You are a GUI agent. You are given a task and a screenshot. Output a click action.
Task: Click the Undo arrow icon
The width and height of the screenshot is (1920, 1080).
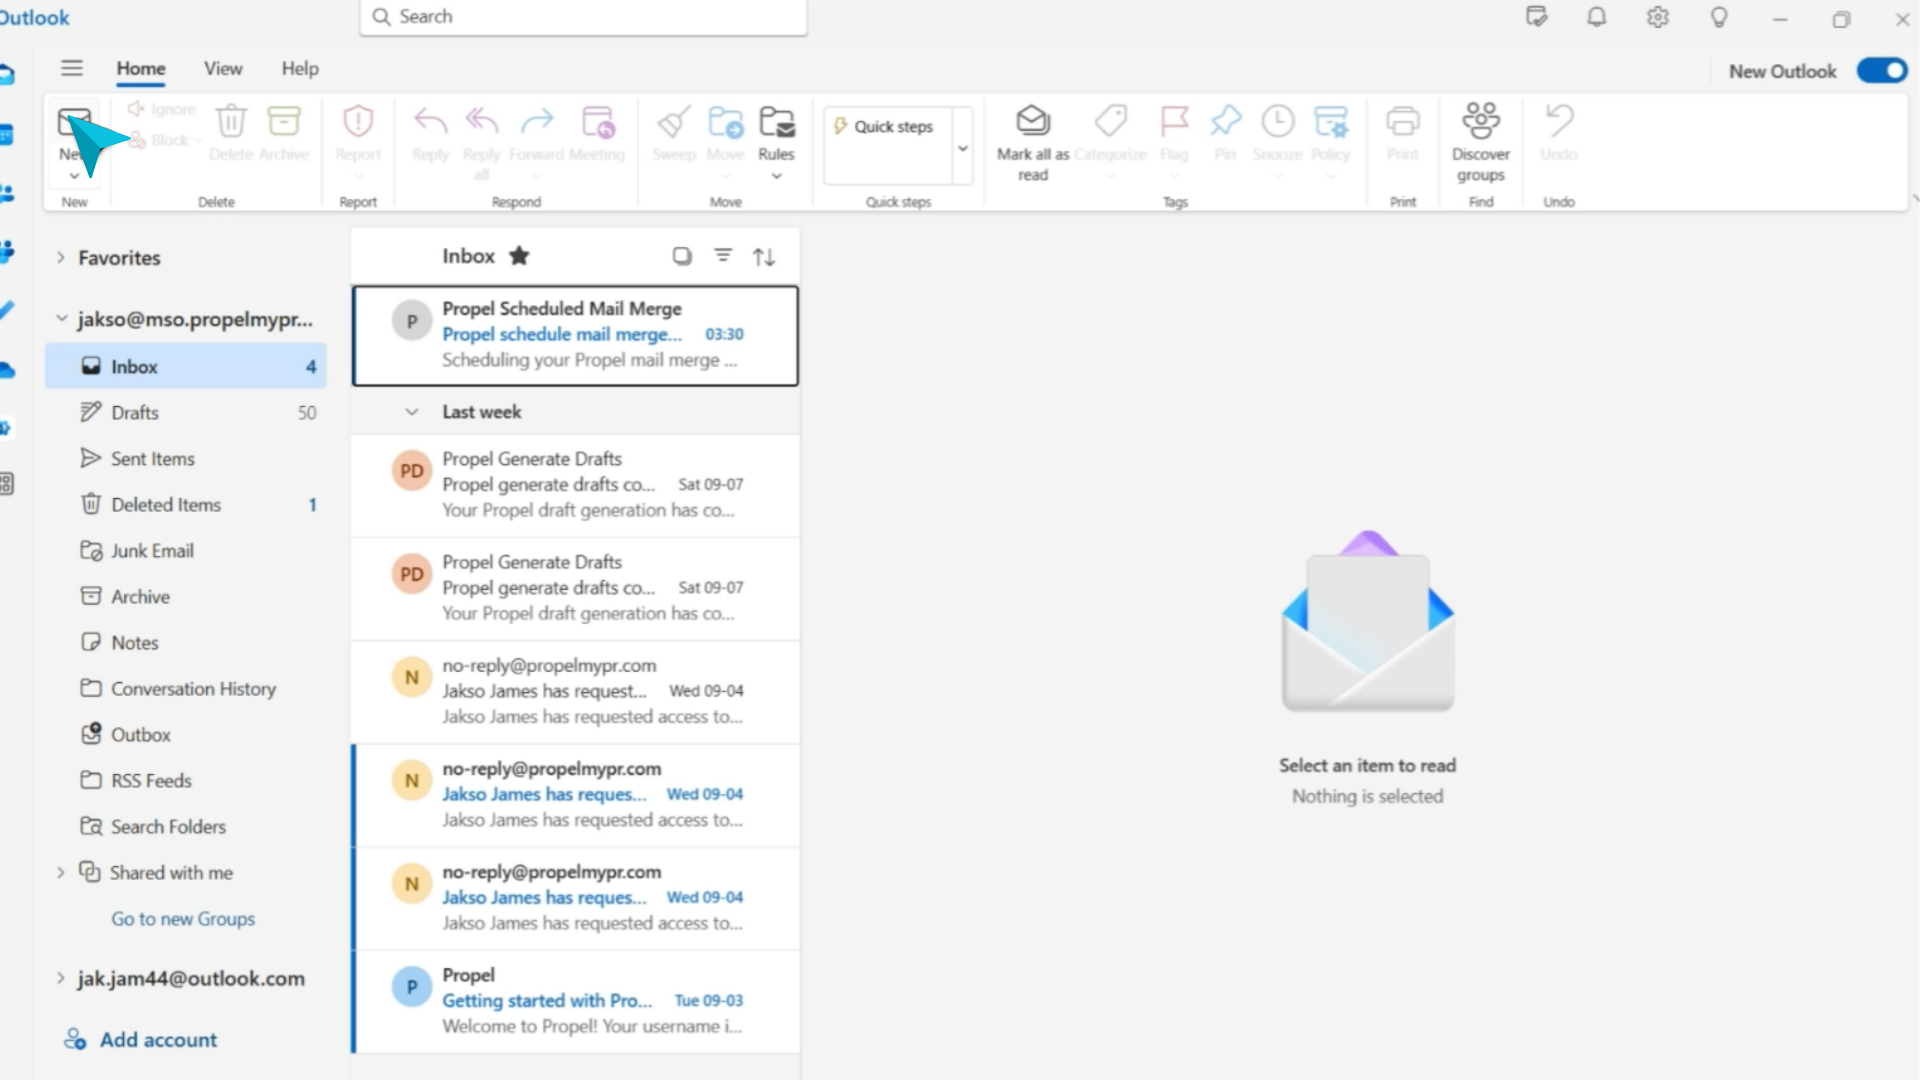tap(1559, 121)
